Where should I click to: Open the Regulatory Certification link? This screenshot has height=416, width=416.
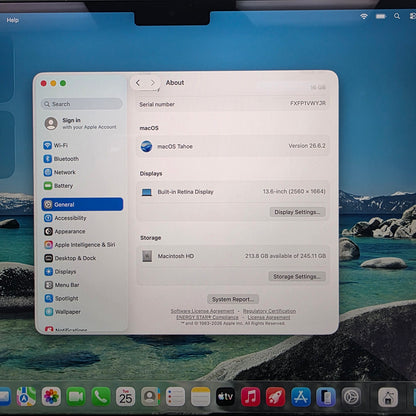coord(269,311)
